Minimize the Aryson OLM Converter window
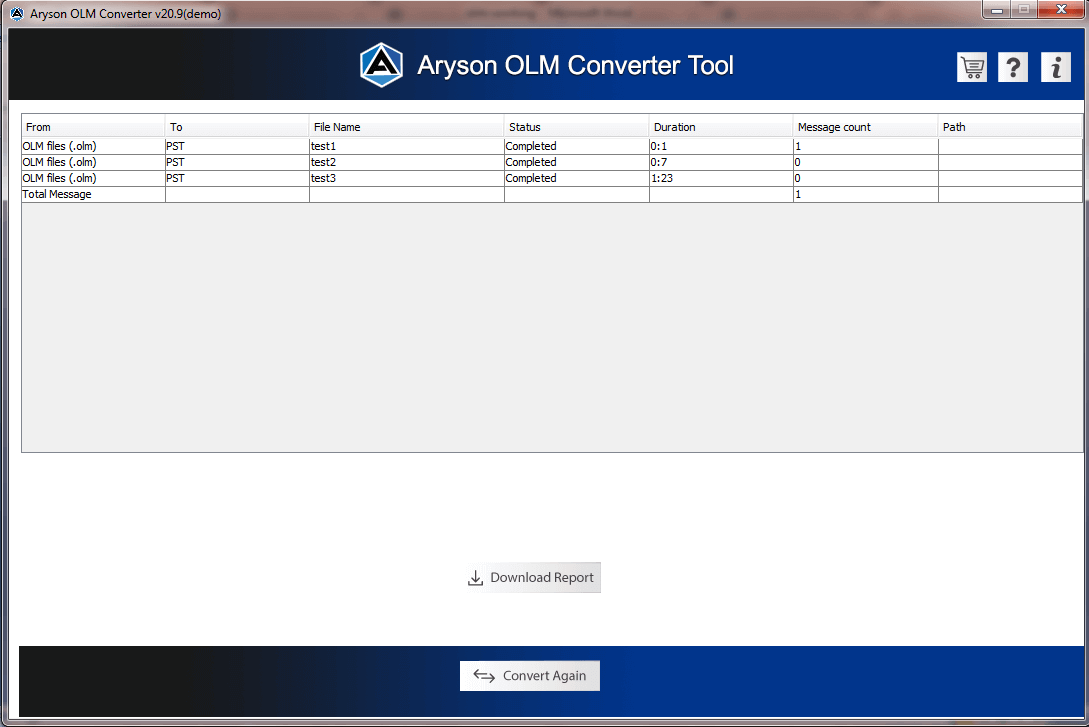1089x727 pixels. point(996,10)
